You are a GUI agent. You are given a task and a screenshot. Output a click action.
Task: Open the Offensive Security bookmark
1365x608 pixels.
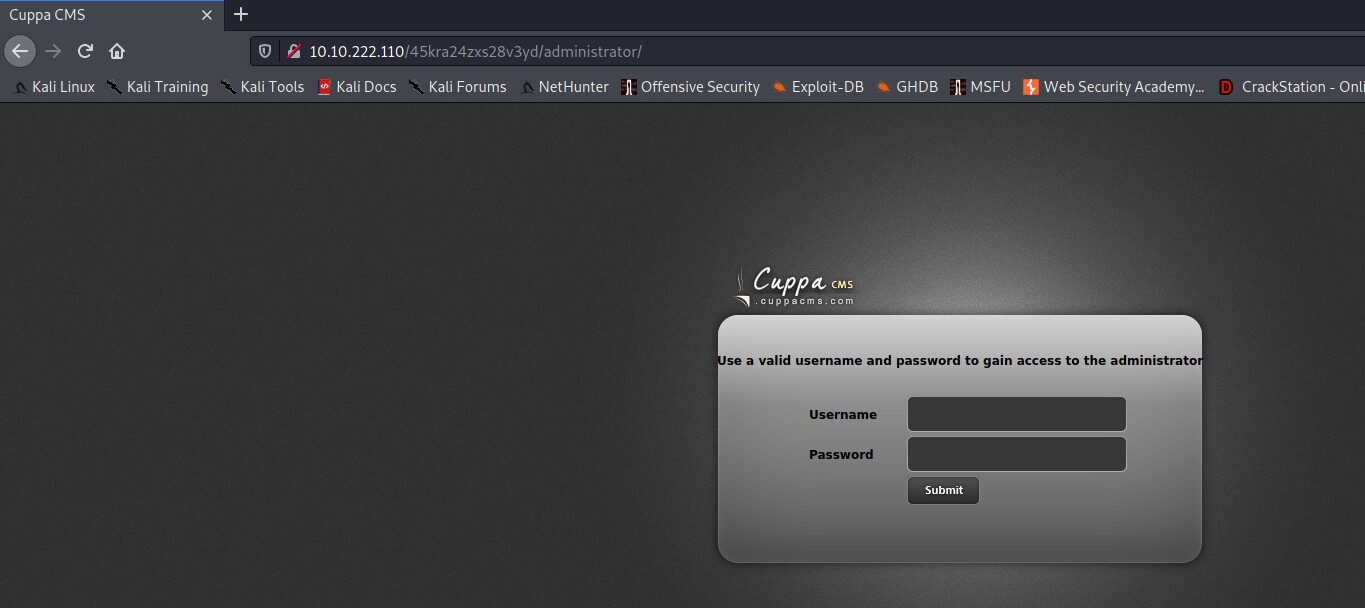click(690, 87)
